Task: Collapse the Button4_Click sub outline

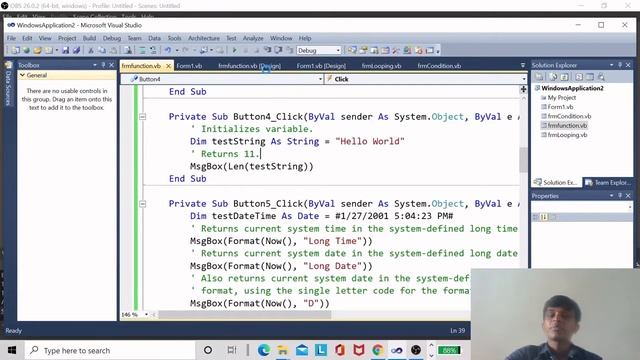Action: click(x=142, y=117)
